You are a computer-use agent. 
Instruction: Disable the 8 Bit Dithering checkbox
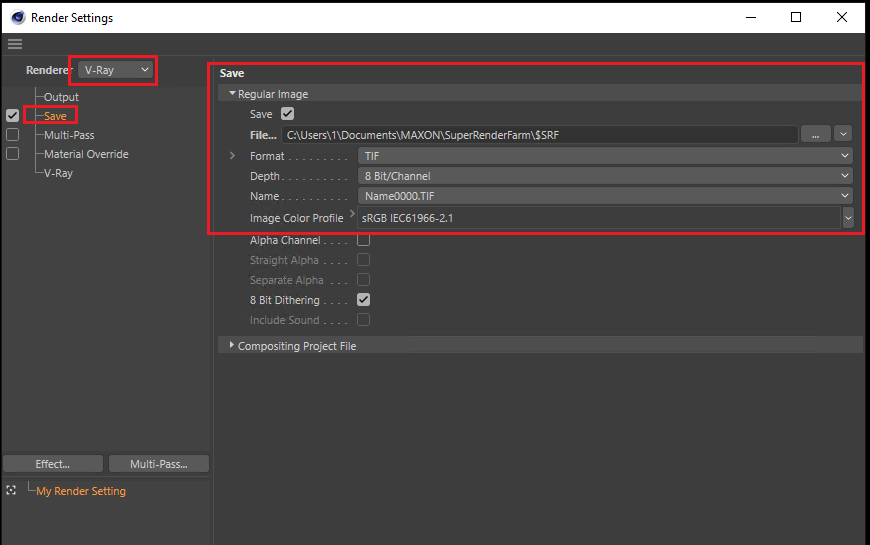(x=363, y=300)
